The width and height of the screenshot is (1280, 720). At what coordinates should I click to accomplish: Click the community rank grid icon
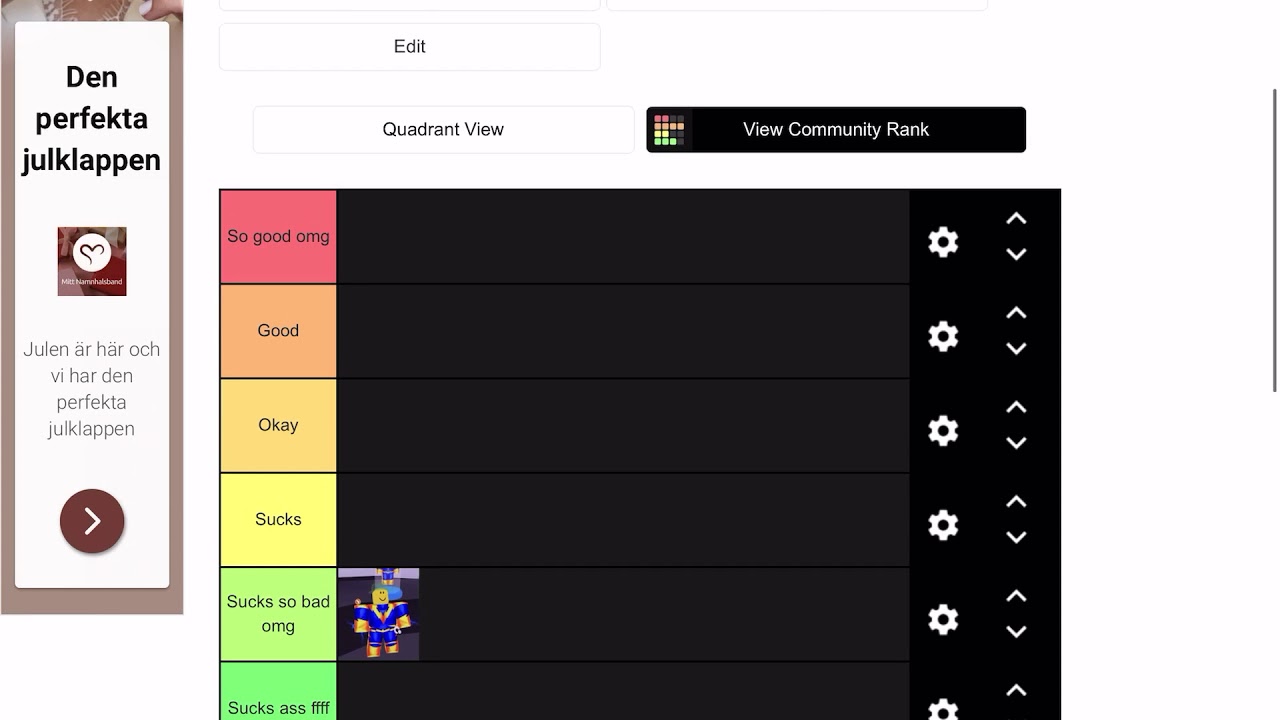coord(669,130)
